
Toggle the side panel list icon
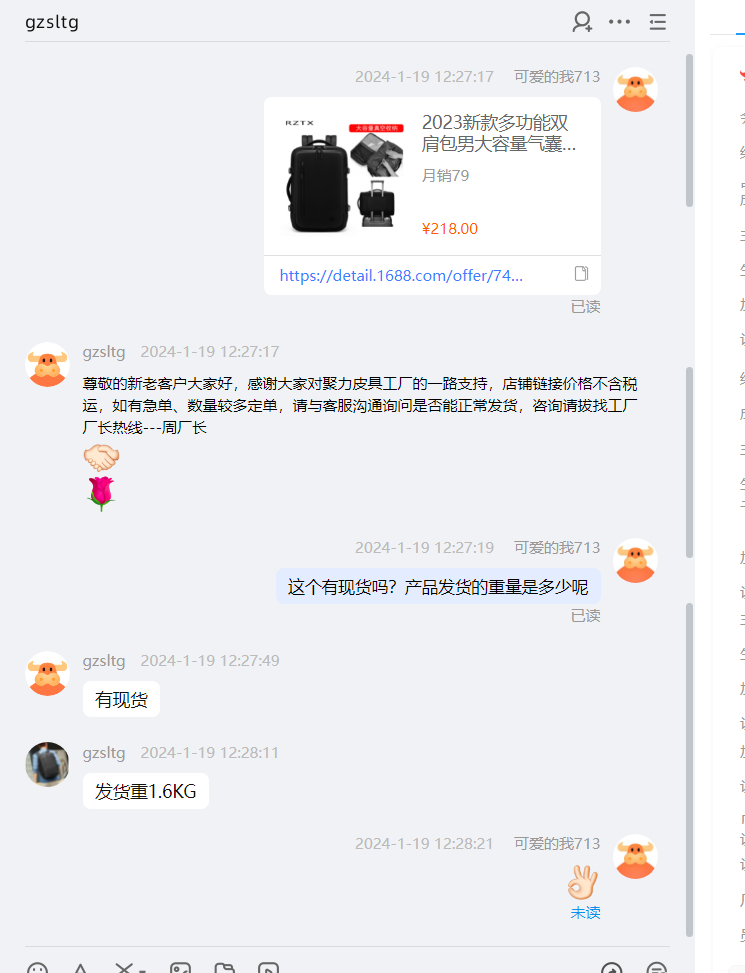[658, 22]
